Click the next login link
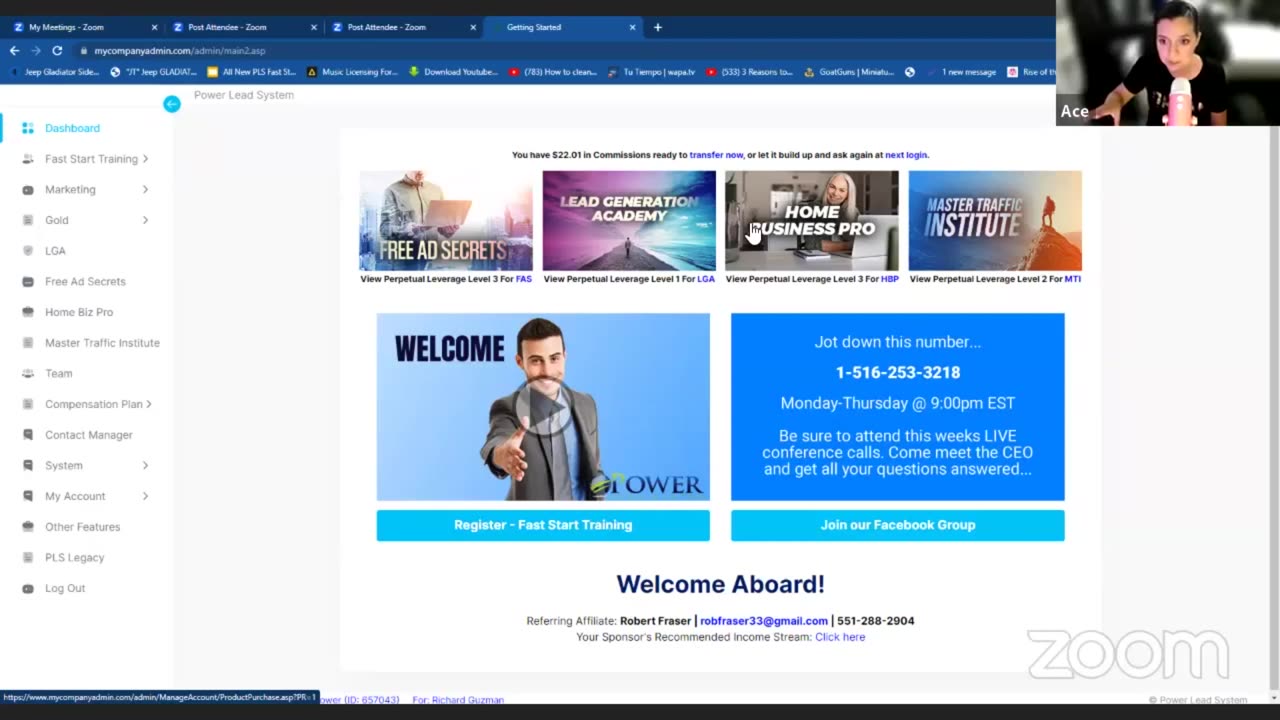This screenshot has width=1280, height=720. click(906, 155)
